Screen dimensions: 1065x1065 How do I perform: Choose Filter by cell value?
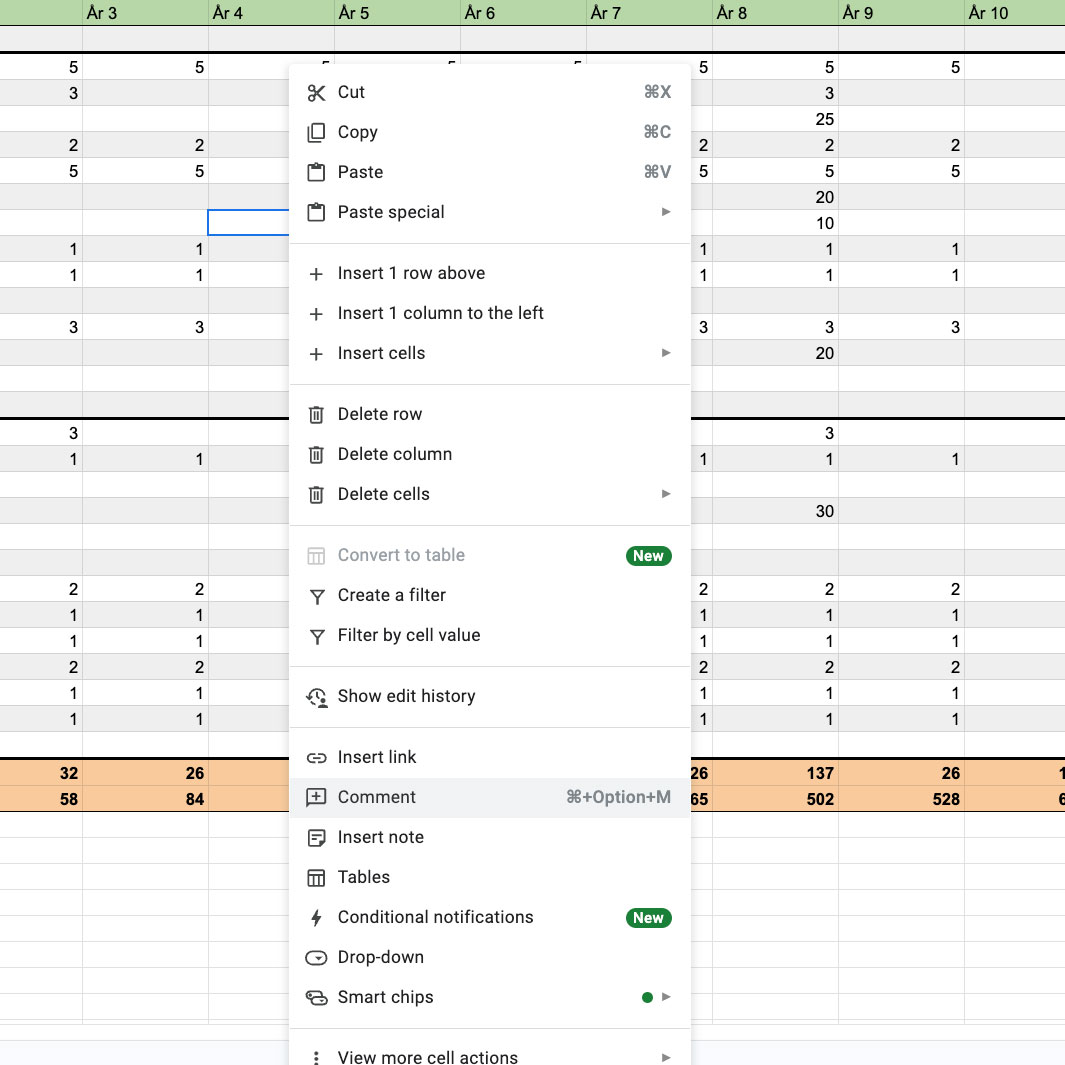click(x=408, y=635)
